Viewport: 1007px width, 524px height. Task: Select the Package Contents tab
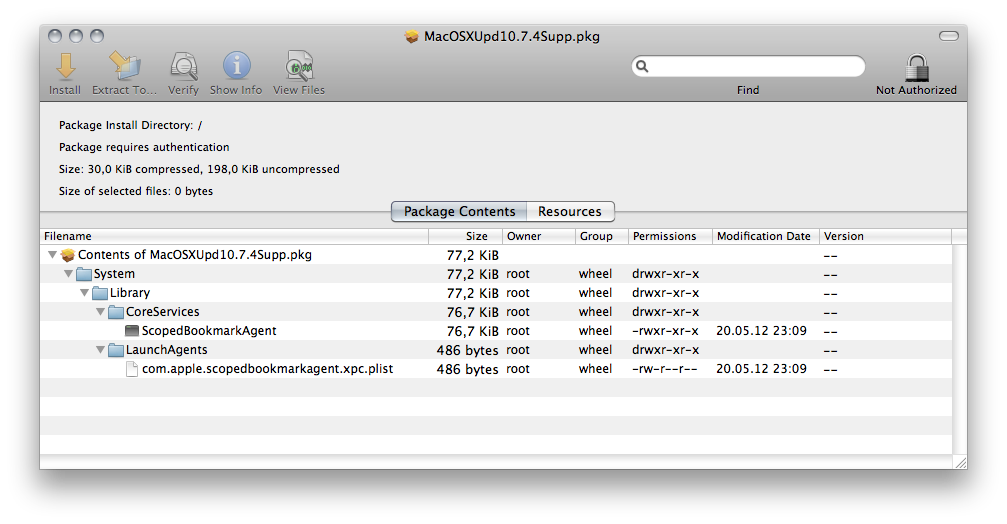coord(459,211)
